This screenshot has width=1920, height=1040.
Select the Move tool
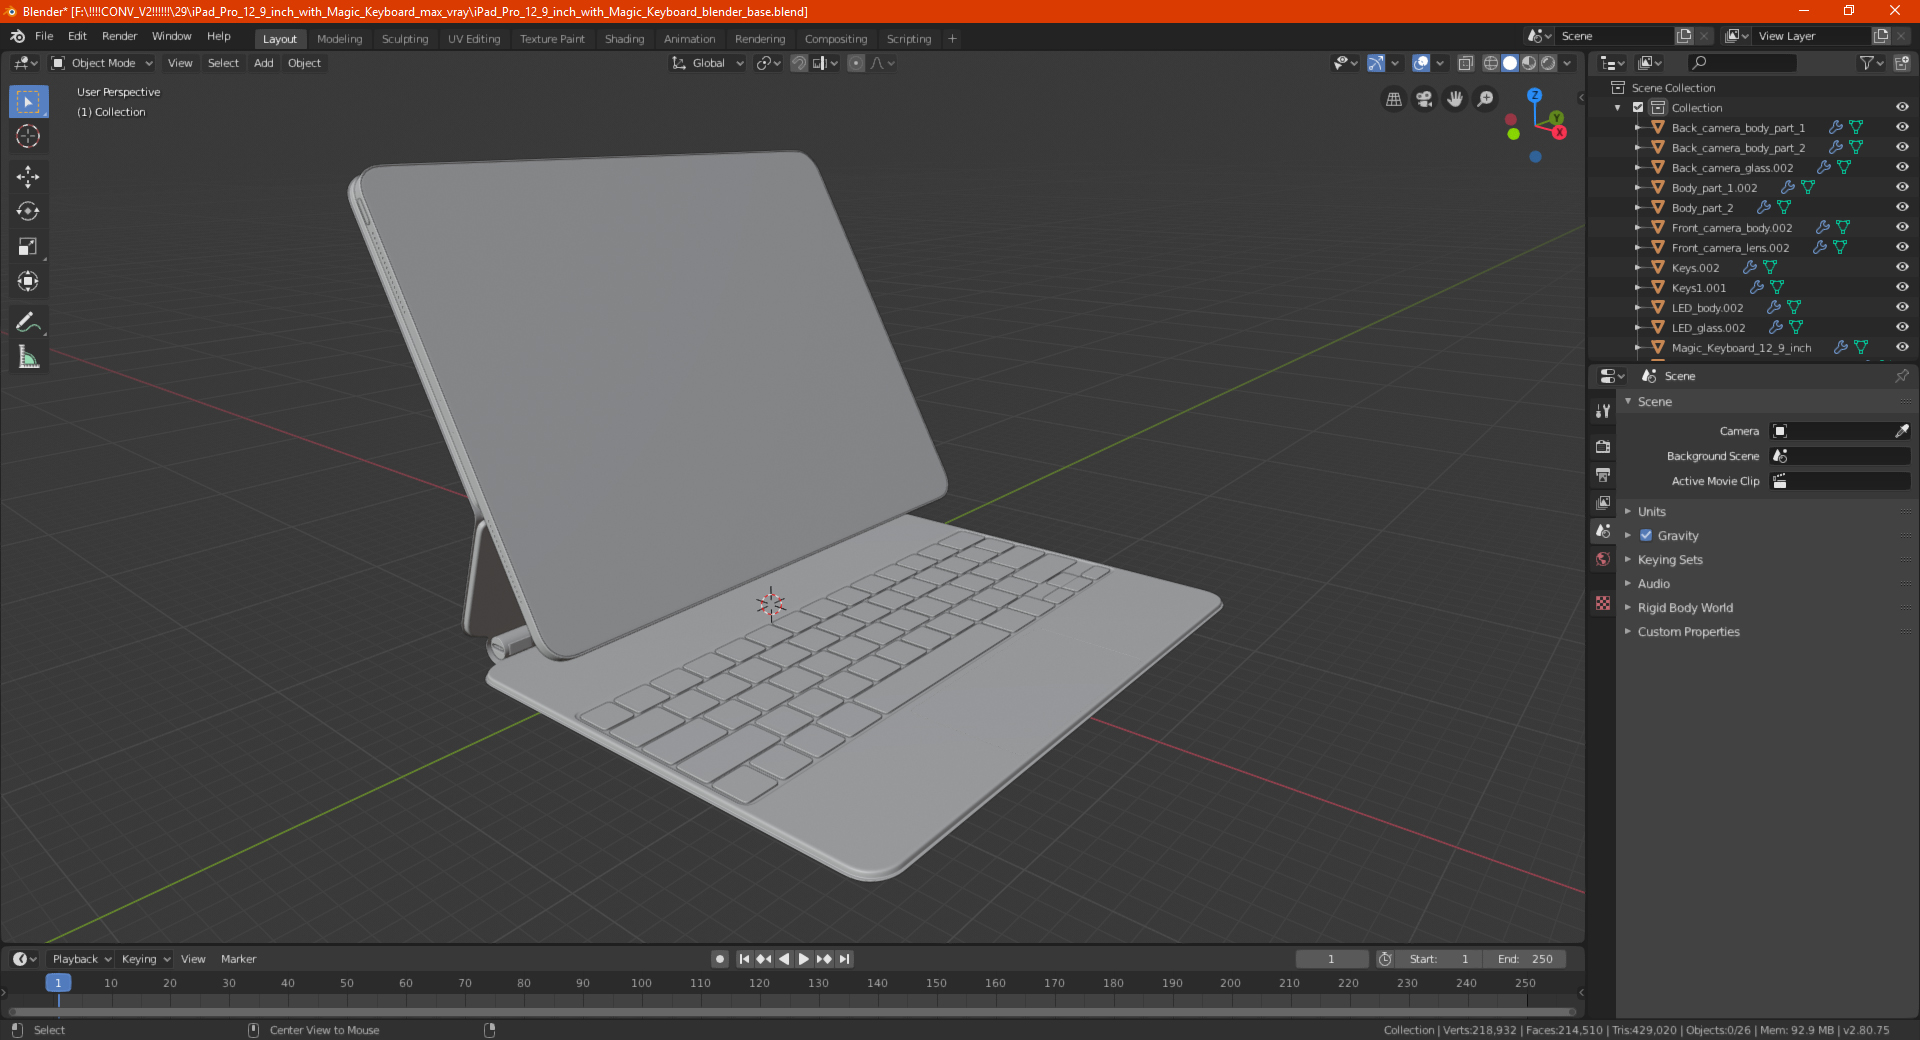pyautogui.click(x=28, y=177)
